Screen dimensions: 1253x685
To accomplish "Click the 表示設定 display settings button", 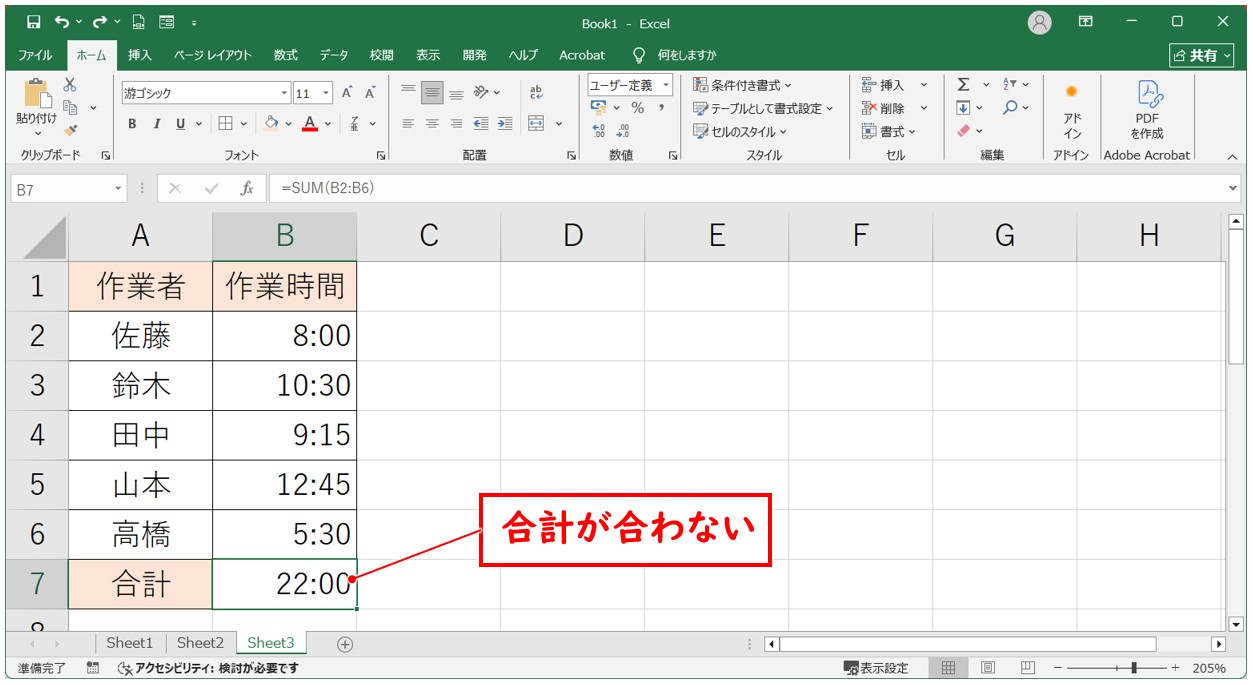I will click(876, 668).
